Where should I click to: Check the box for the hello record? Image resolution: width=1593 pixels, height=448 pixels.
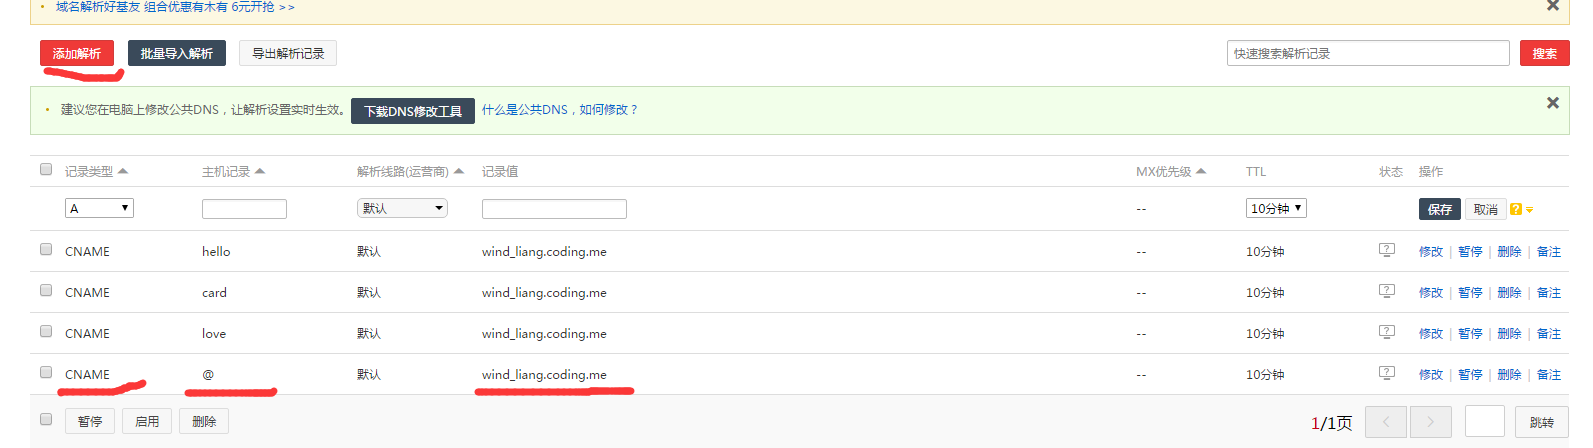[x=46, y=249]
